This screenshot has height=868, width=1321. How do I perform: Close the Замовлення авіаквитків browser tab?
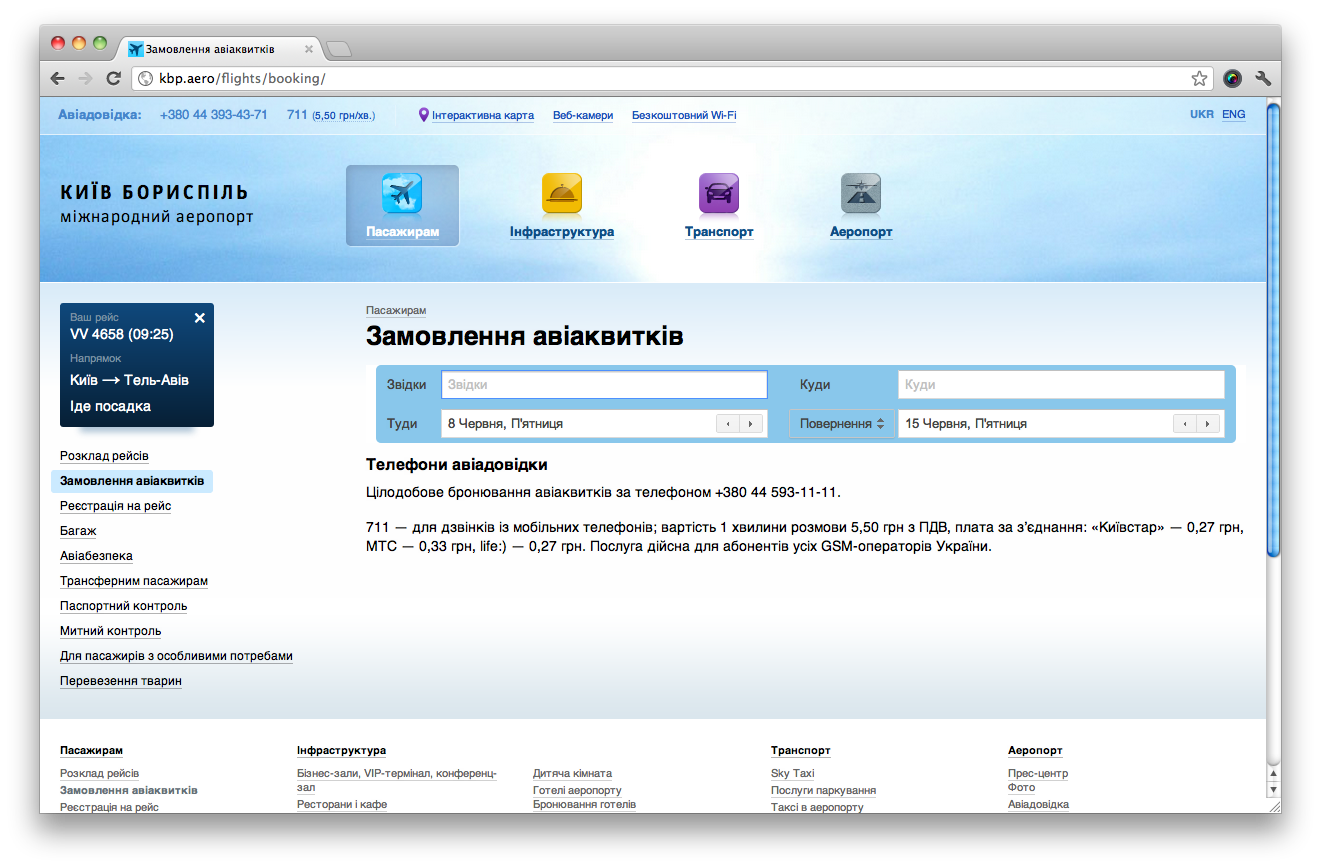[x=308, y=48]
